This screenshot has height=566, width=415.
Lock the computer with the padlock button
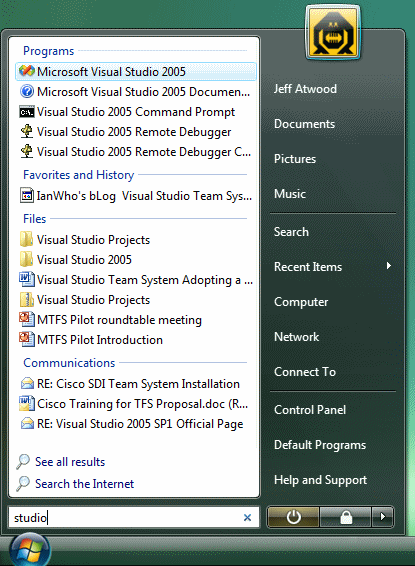[346, 517]
